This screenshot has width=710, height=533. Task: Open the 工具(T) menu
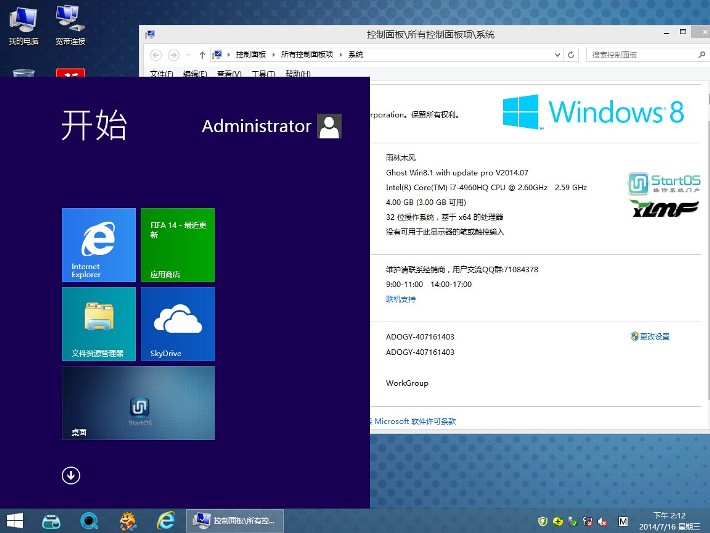[263, 73]
